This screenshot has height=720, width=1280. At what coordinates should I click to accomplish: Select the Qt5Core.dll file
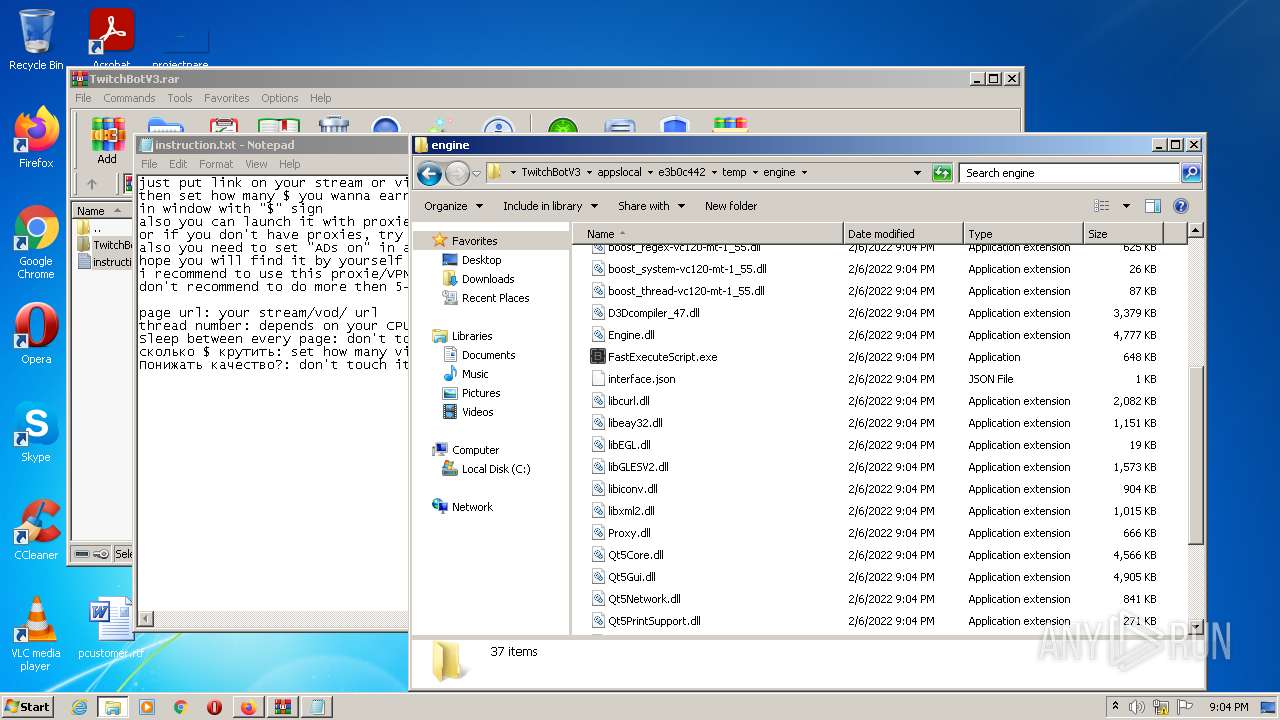pos(636,555)
